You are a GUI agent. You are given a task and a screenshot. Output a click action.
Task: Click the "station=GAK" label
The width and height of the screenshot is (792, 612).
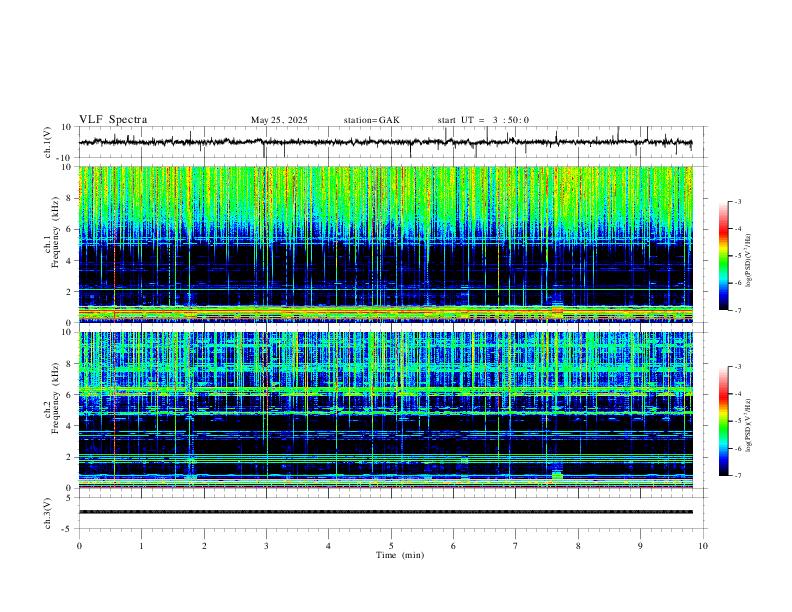pos(371,120)
